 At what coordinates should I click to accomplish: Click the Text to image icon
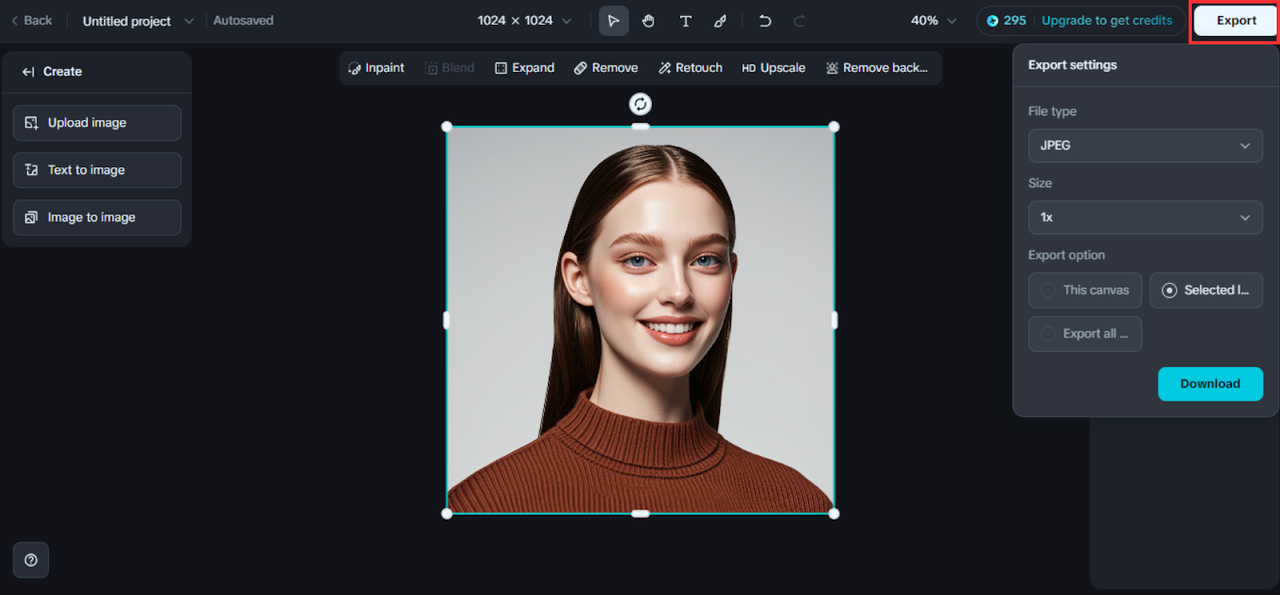[31, 170]
